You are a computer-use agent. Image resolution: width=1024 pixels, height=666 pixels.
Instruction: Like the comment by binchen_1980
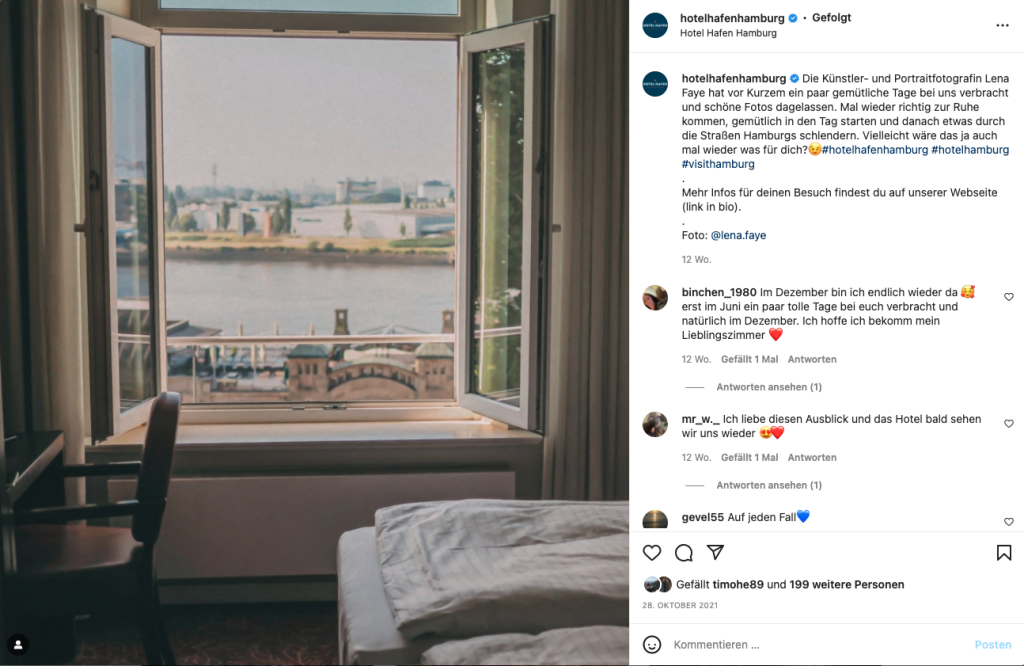point(1009,297)
